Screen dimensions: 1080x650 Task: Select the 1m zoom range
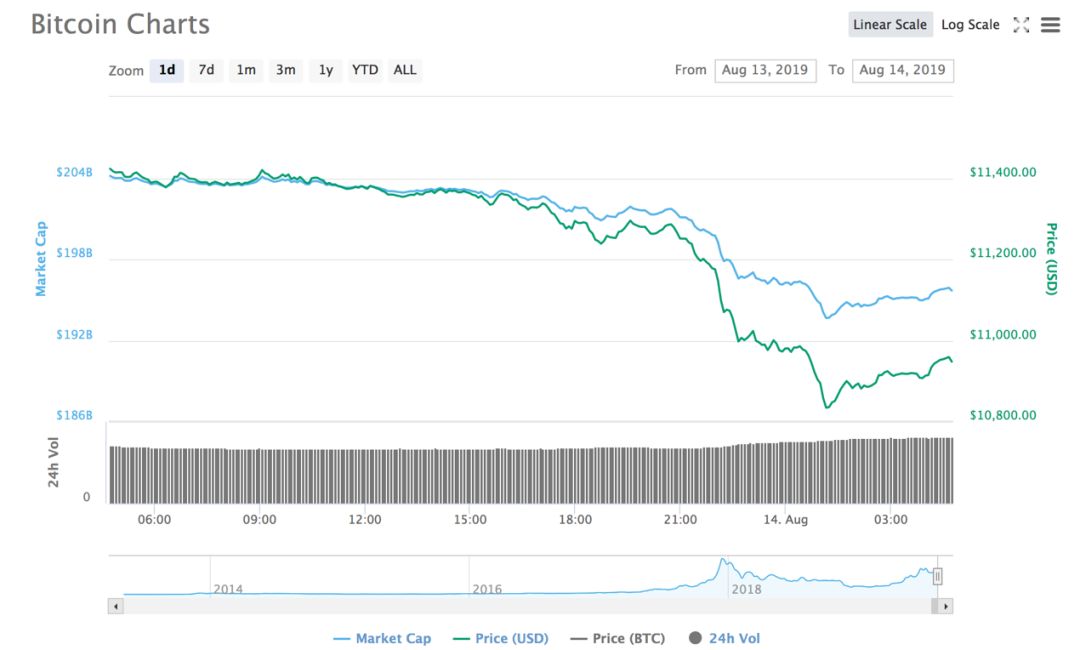pos(246,70)
